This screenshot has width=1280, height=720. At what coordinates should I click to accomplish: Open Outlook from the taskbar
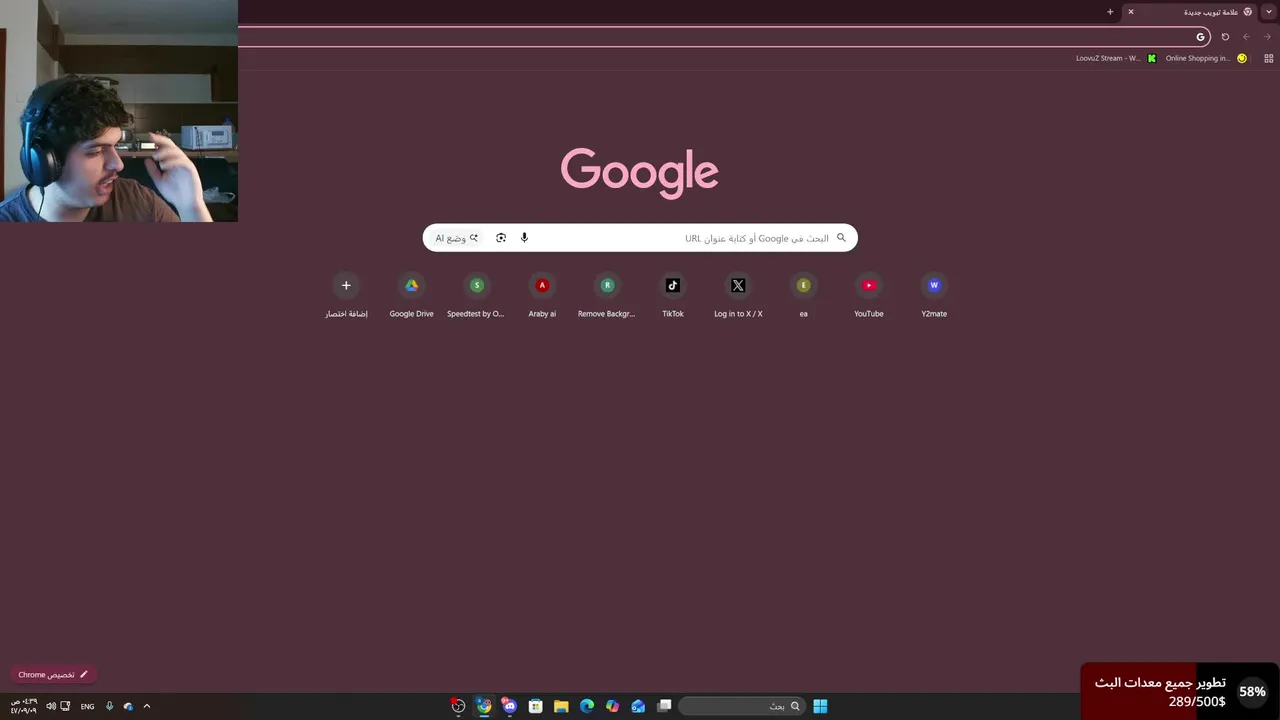coord(638,706)
